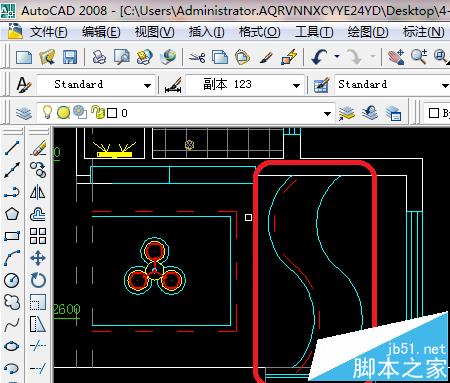This screenshot has width=450, height=383.
Task: Click the Layer Previous icon
Action: pos(370,113)
